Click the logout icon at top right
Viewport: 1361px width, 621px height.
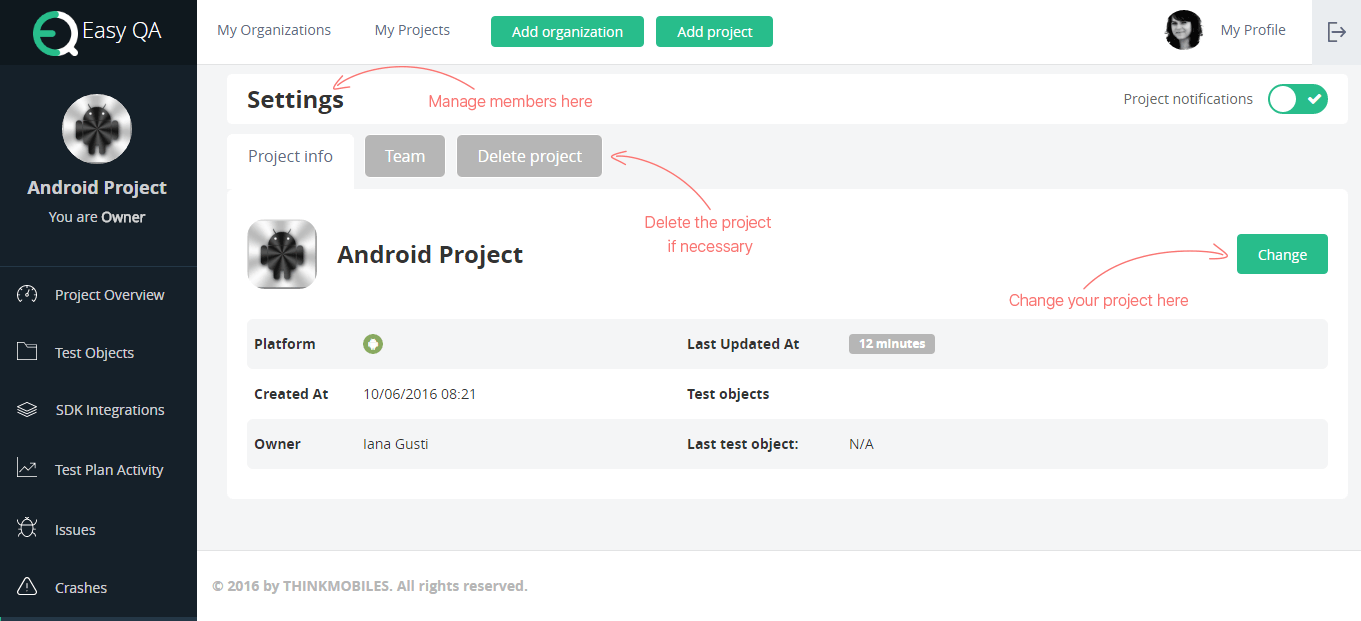(x=1337, y=32)
